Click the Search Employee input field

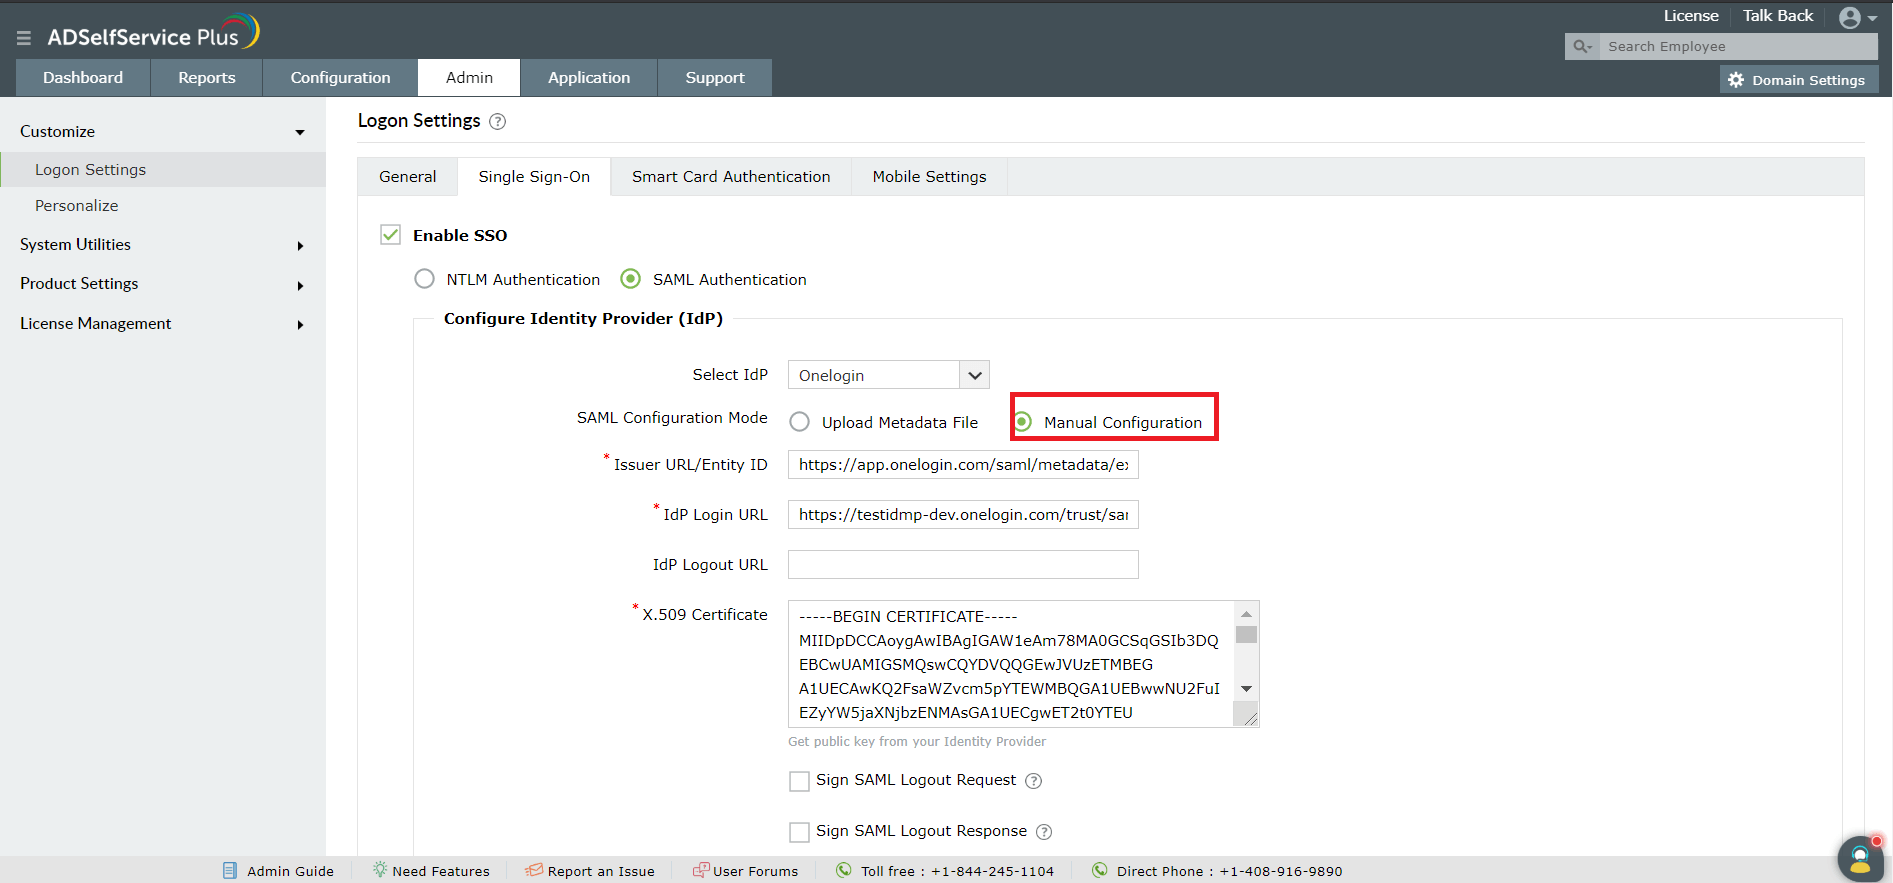[1738, 46]
